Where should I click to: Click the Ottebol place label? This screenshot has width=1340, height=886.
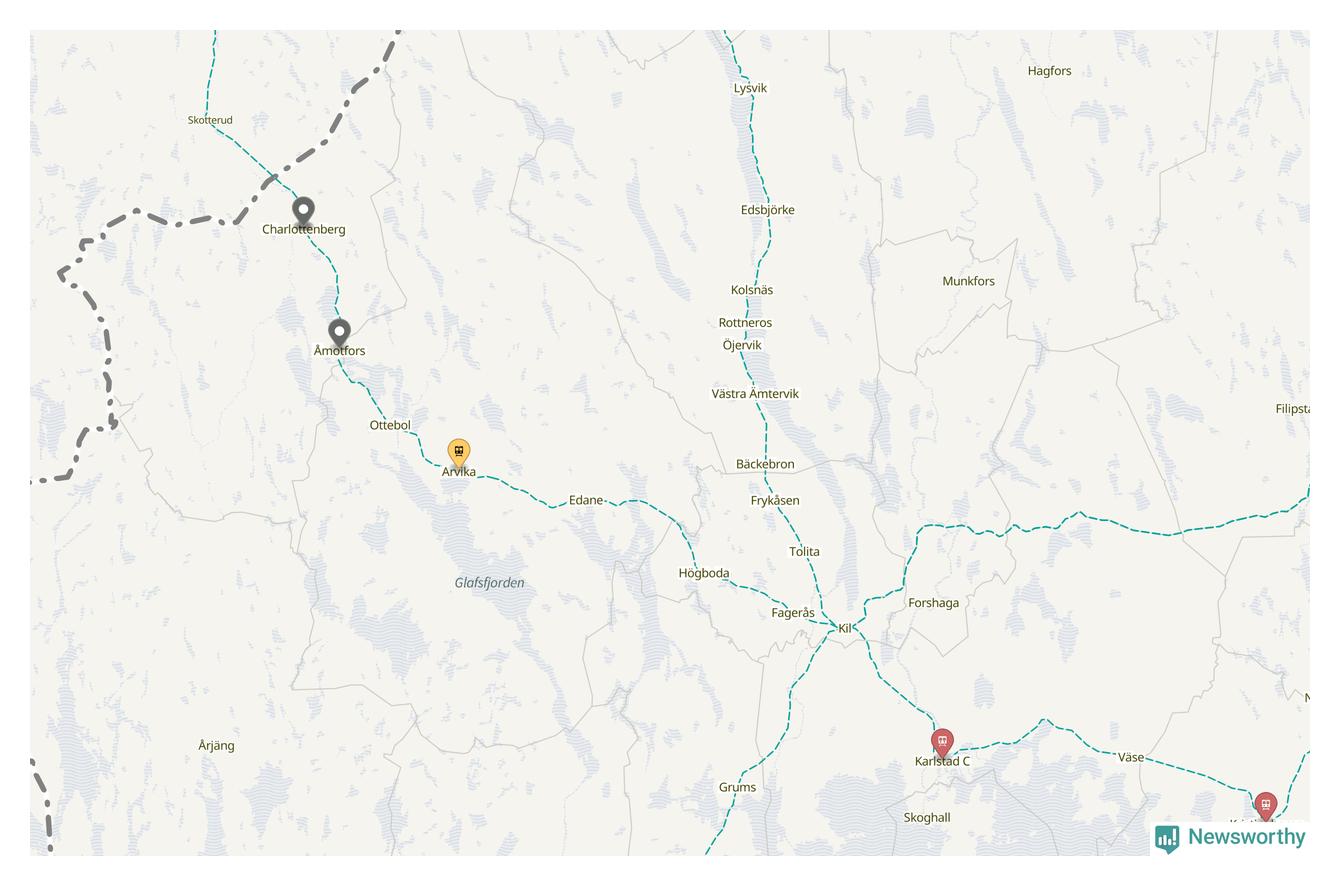[390, 425]
